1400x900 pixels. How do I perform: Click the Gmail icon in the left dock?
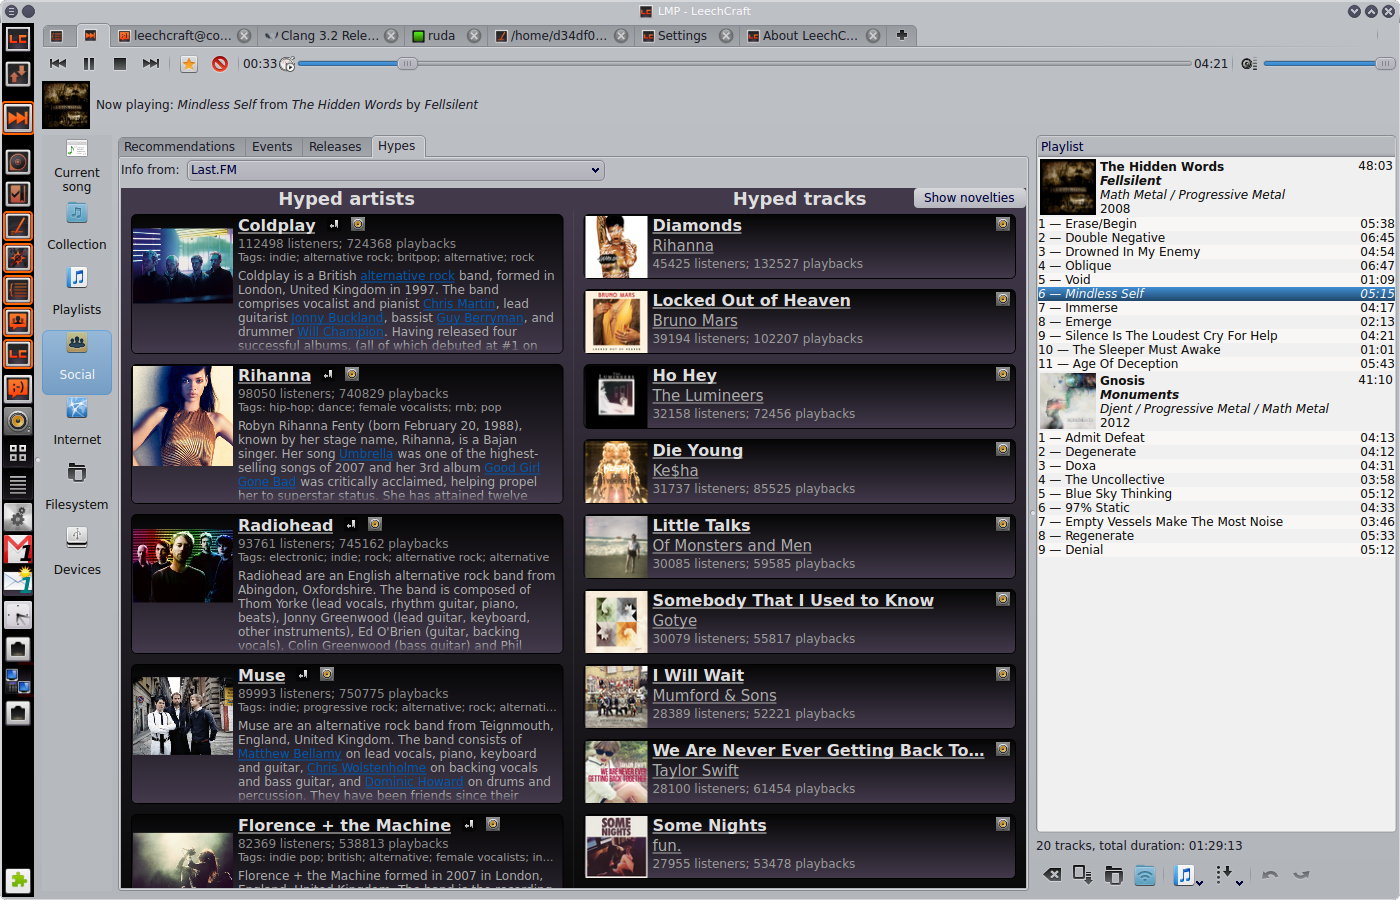pyautogui.click(x=18, y=549)
